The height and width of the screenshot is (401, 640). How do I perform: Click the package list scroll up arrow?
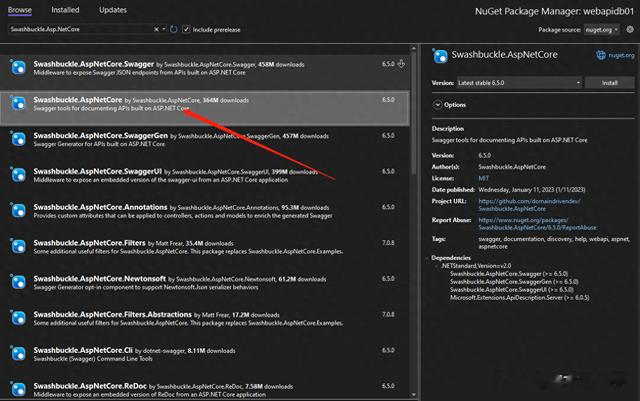(413, 49)
